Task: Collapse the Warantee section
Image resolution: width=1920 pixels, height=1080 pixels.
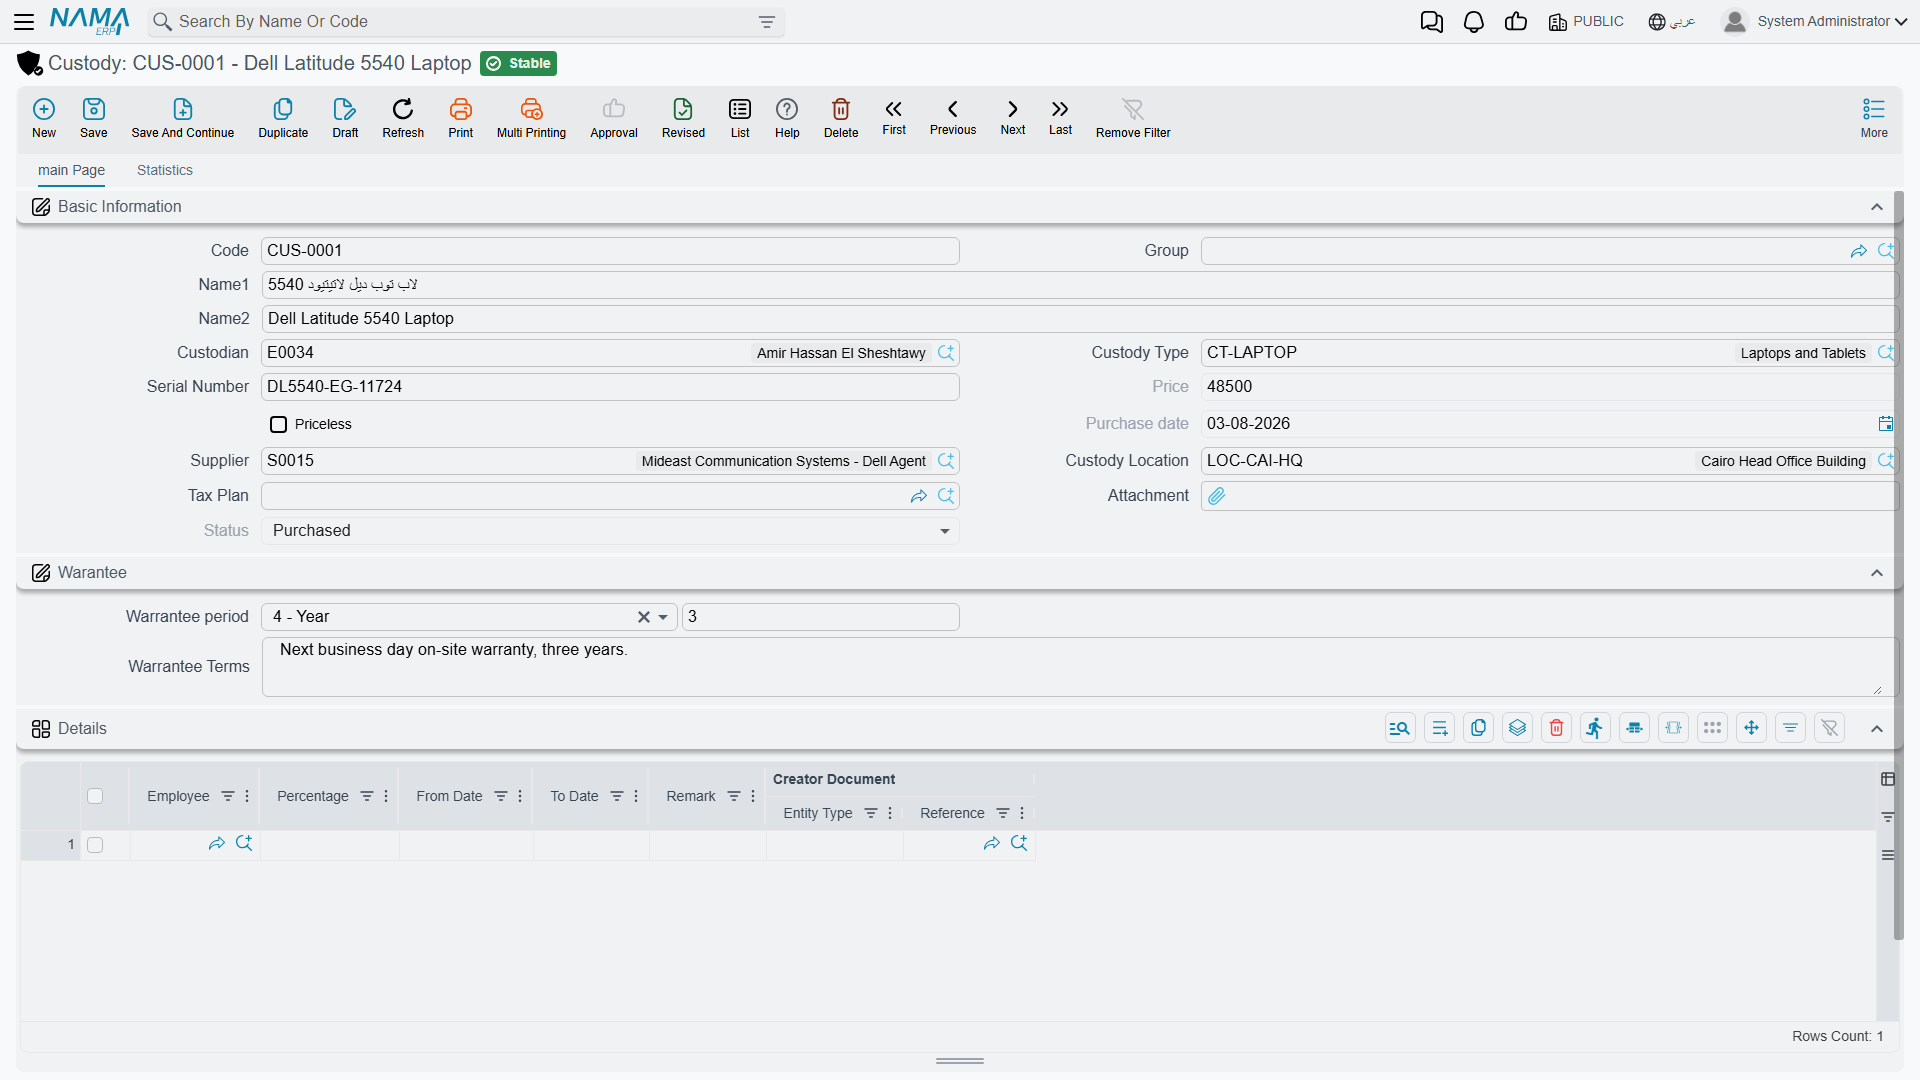Action: click(1877, 573)
